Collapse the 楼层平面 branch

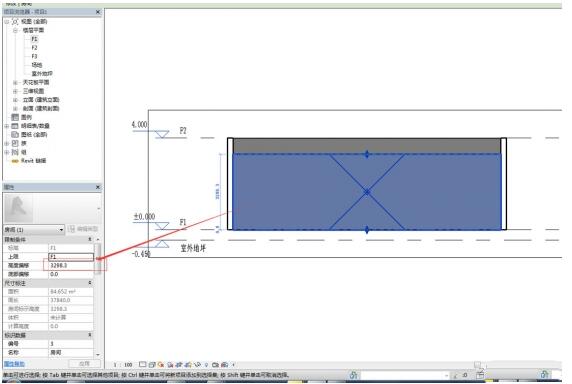(x=15, y=31)
